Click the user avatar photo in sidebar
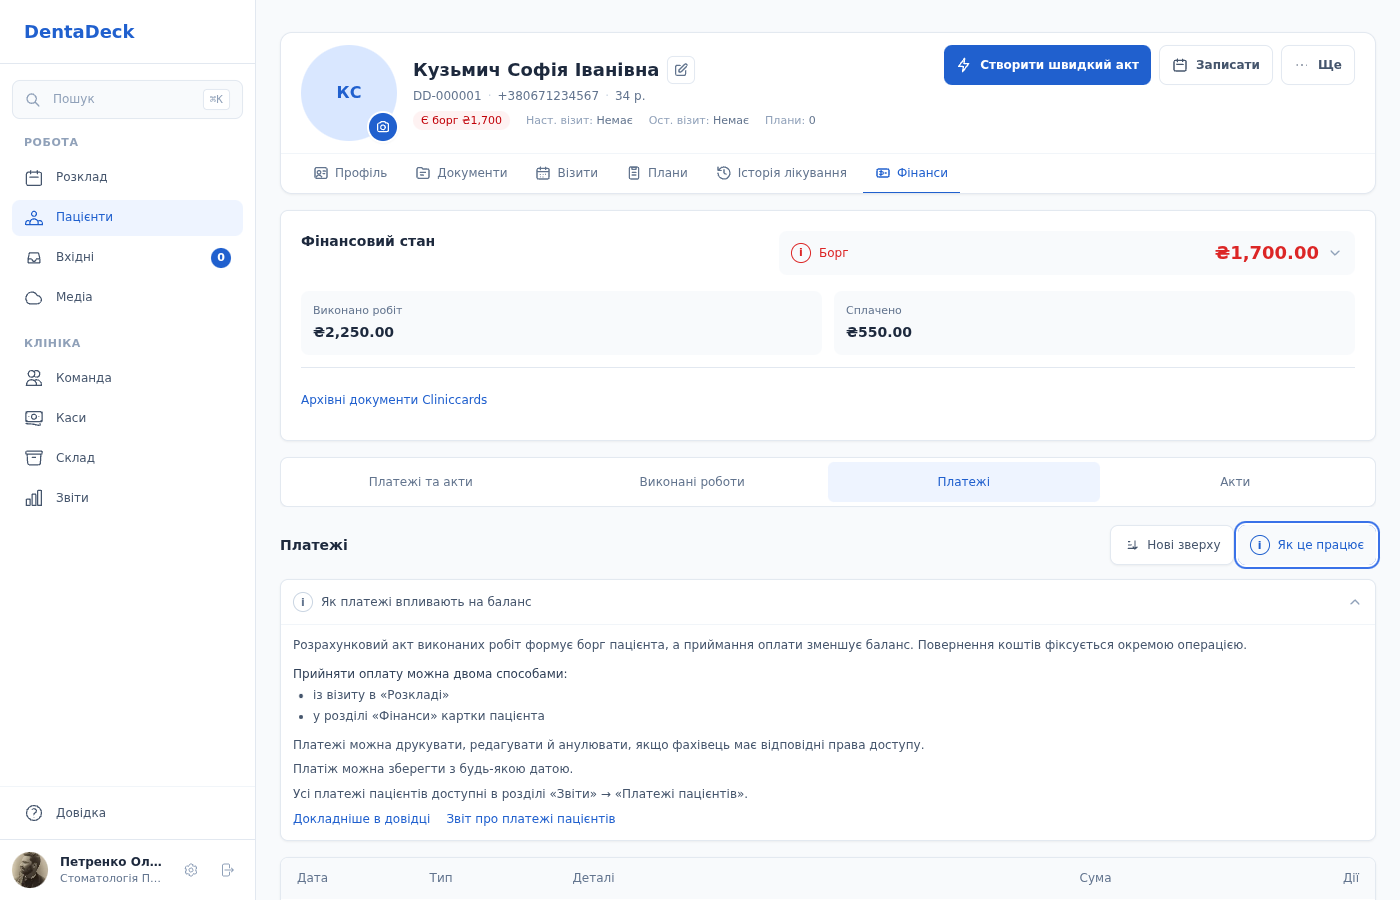The height and width of the screenshot is (900, 1400). coord(30,870)
